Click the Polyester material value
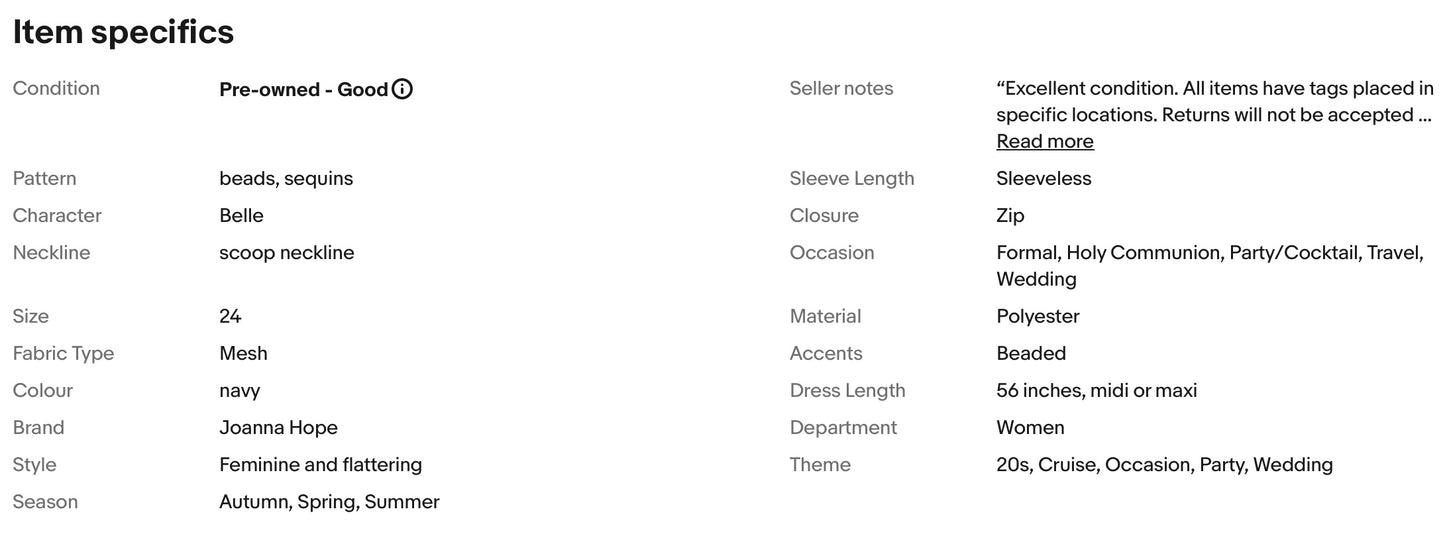Viewport: 1445px width, 550px height. coord(1038,317)
